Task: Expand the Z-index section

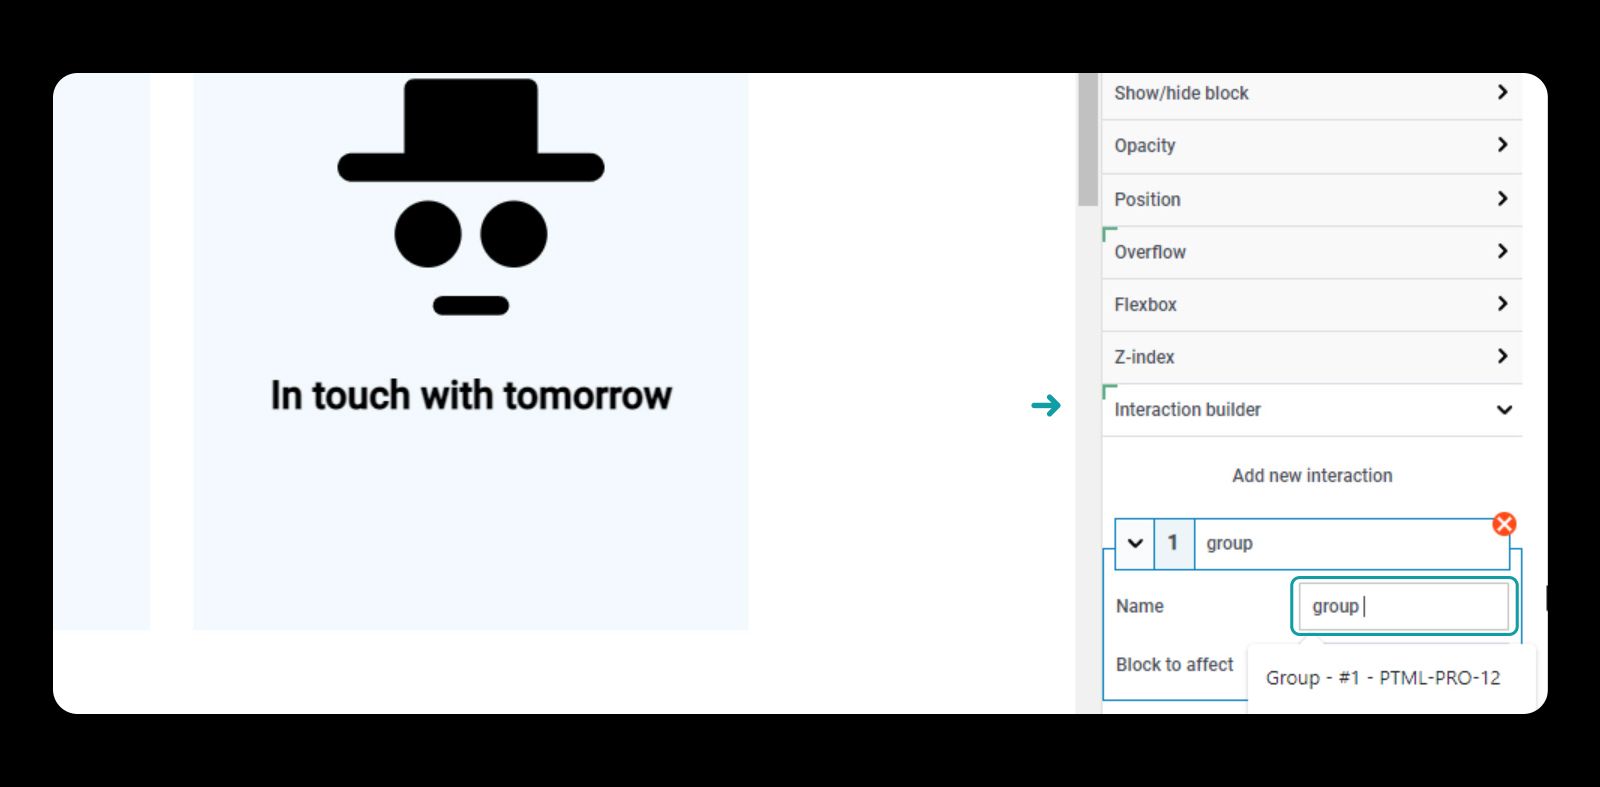Action: (1311, 357)
